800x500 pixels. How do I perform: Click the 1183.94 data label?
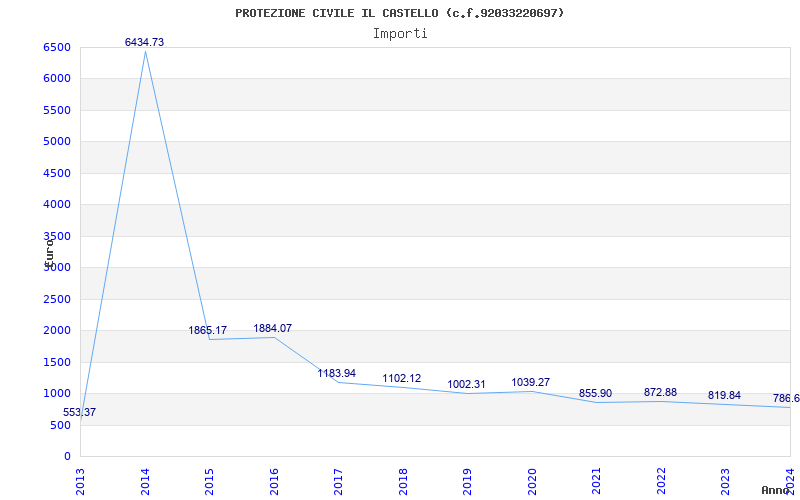tap(337, 373)
